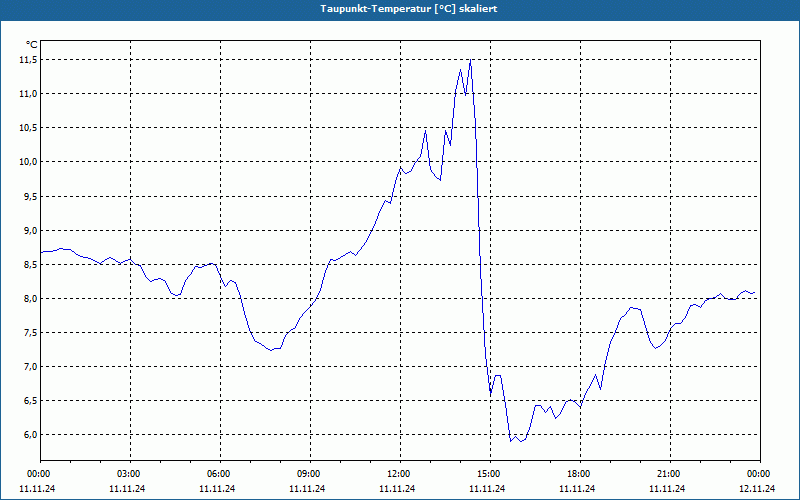Select the '11.11.24' date under 06:00
This screenshot has width=800, height=500.
(x=217, y=489)
